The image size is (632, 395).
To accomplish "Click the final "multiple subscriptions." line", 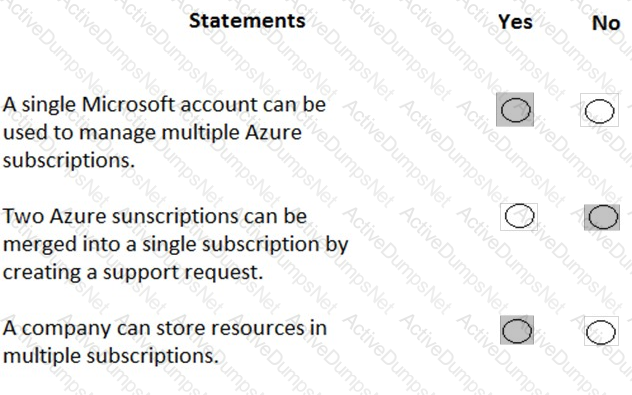I will [110, 356].
